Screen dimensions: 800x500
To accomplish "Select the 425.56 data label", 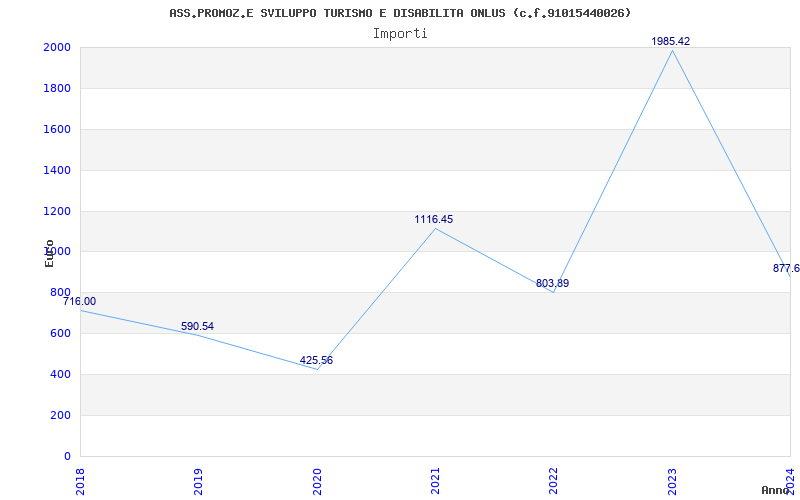I will pos(316,361).
